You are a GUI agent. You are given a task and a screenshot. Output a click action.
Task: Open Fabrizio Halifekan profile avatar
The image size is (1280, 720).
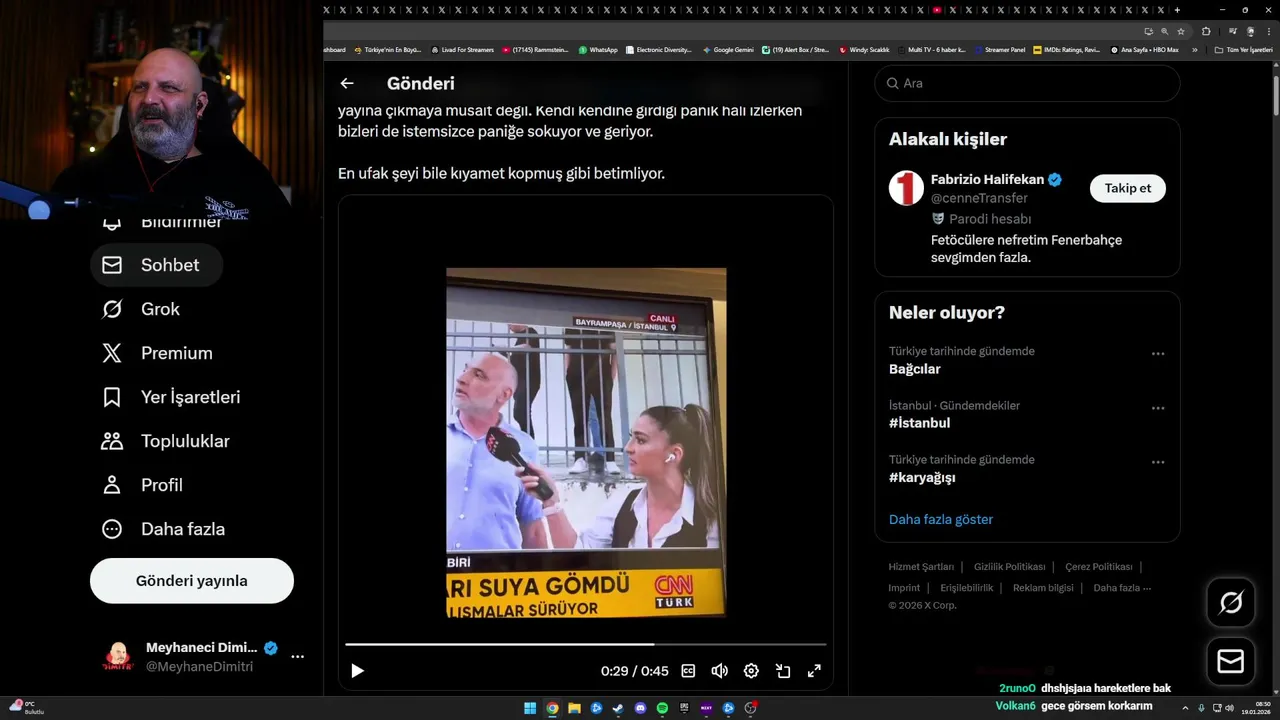(x=906, y=188)
